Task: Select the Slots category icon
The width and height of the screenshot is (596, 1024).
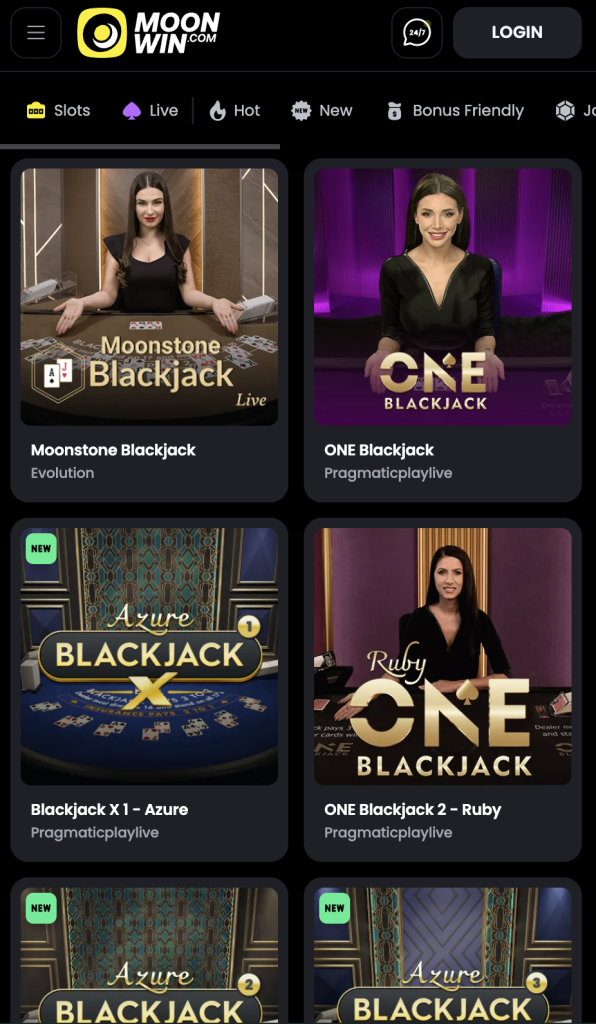Action: click(36, 111)
